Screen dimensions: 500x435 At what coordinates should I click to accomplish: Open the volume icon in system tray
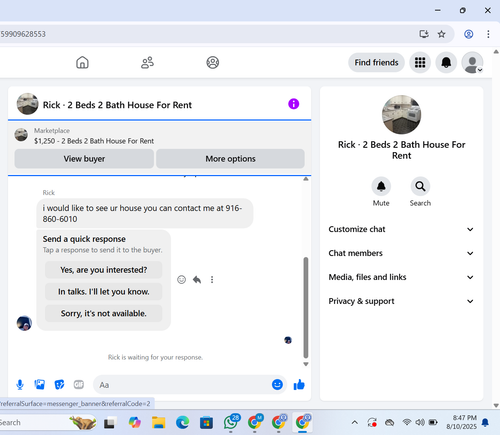pyautogui.click(x=420, y=423)
